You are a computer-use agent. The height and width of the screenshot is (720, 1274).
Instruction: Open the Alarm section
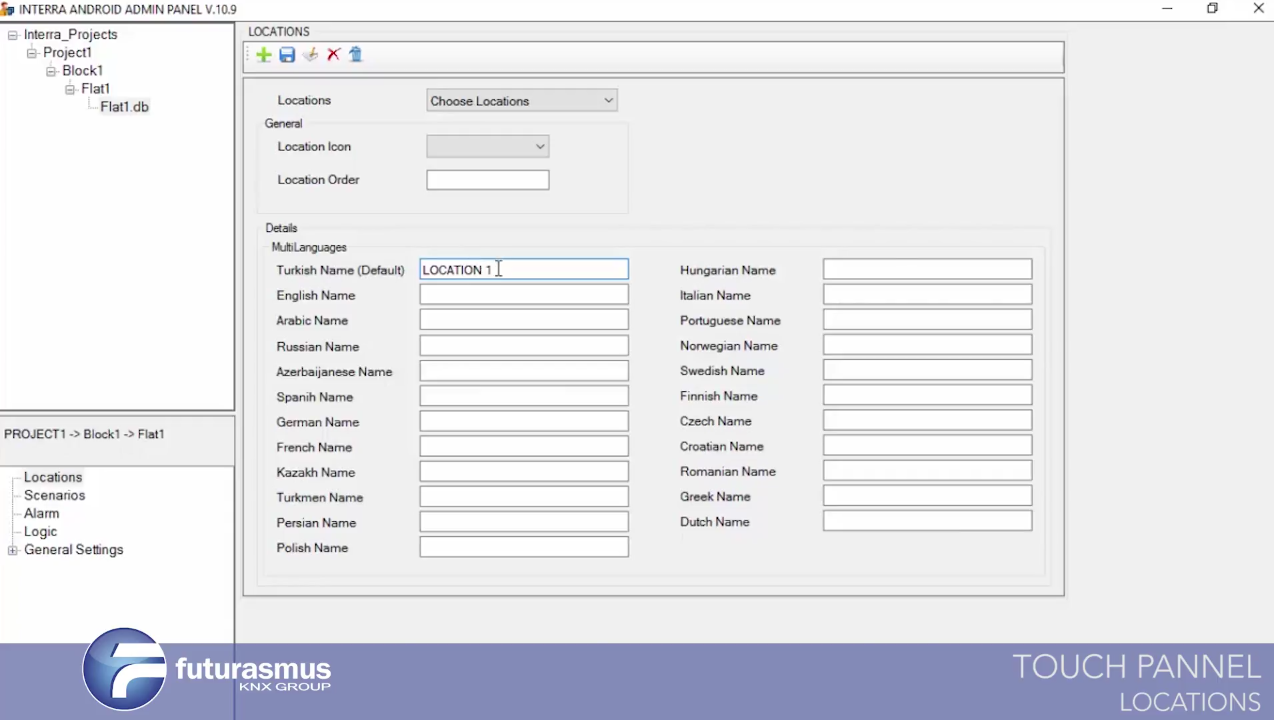pyautogui.click(x=41, y=514)
